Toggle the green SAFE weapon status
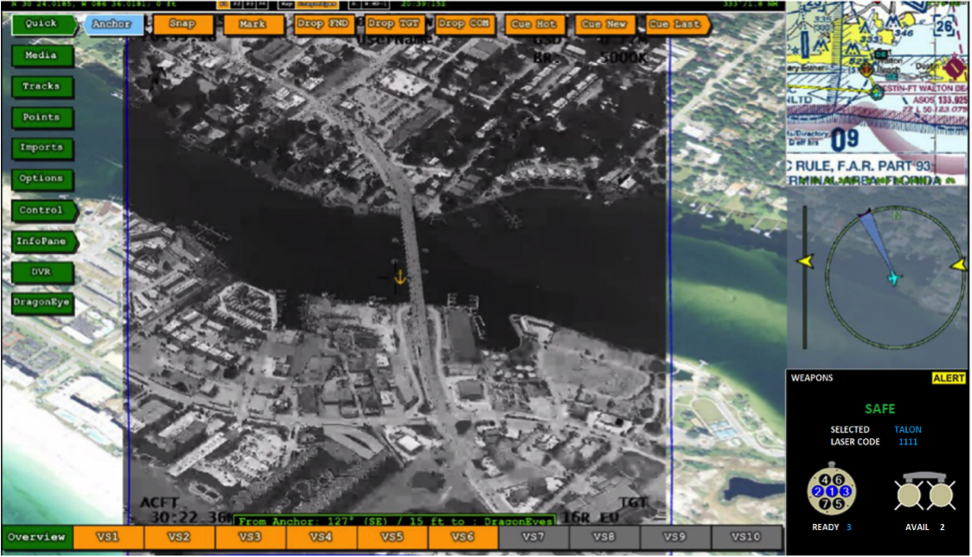 pyautogui.click(x=879, y=409)
